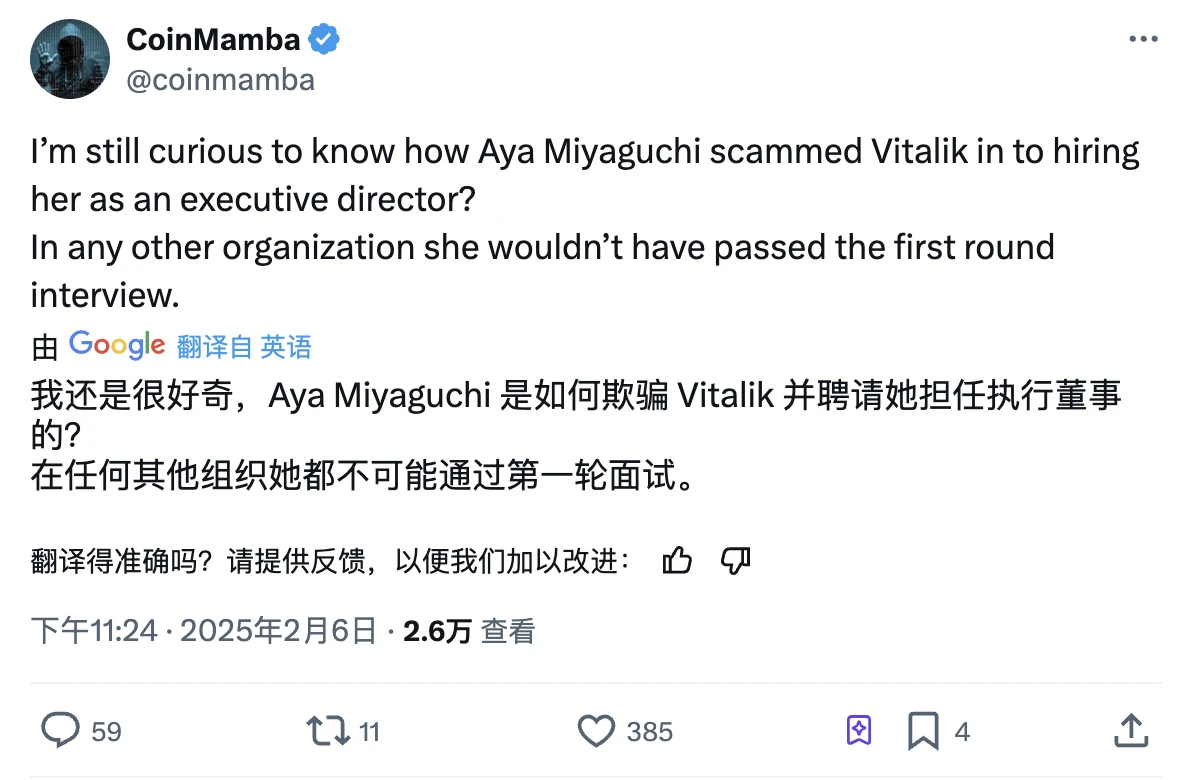Click the 385 likes count
Image resolution: width=1192 pixels, height=780 pixels.
649,732
